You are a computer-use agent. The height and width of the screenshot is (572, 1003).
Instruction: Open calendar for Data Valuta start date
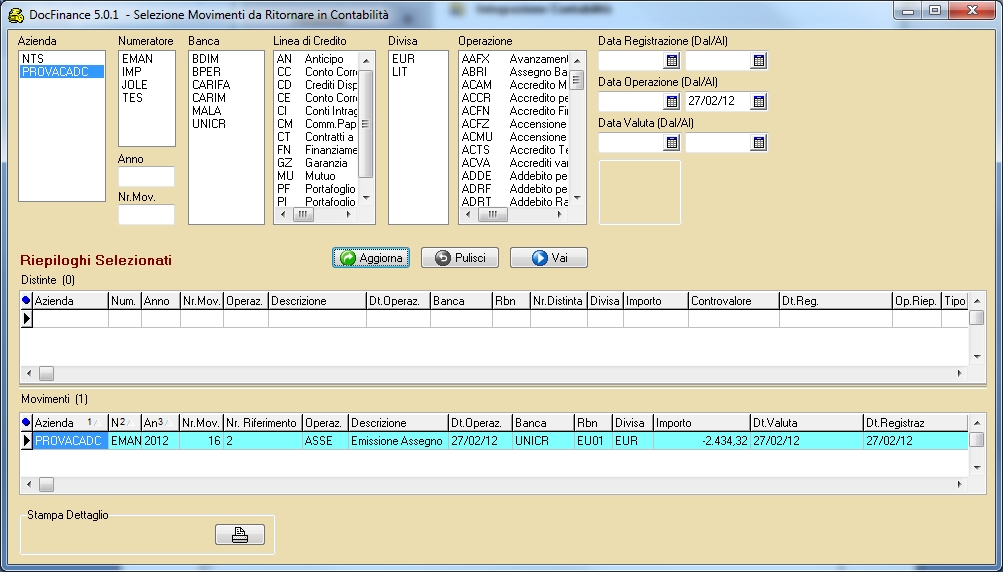click(x=671, y=143)
